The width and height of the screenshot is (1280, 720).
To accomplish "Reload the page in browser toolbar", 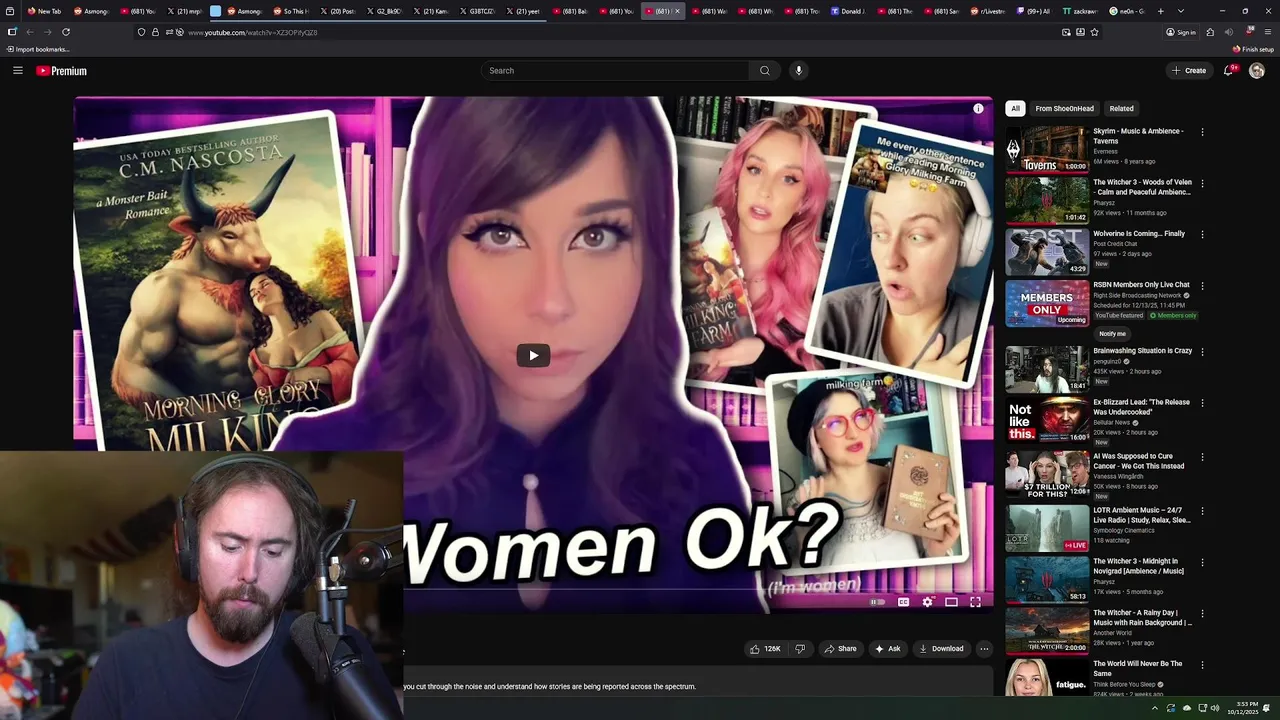I will click(66, 32).
